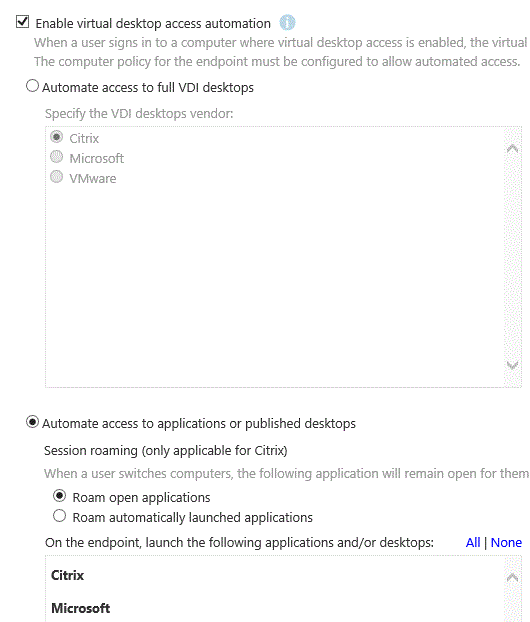Click the Microsoft group heading in applications list
This screenshot has height=622, width=530.
(81, 608)
